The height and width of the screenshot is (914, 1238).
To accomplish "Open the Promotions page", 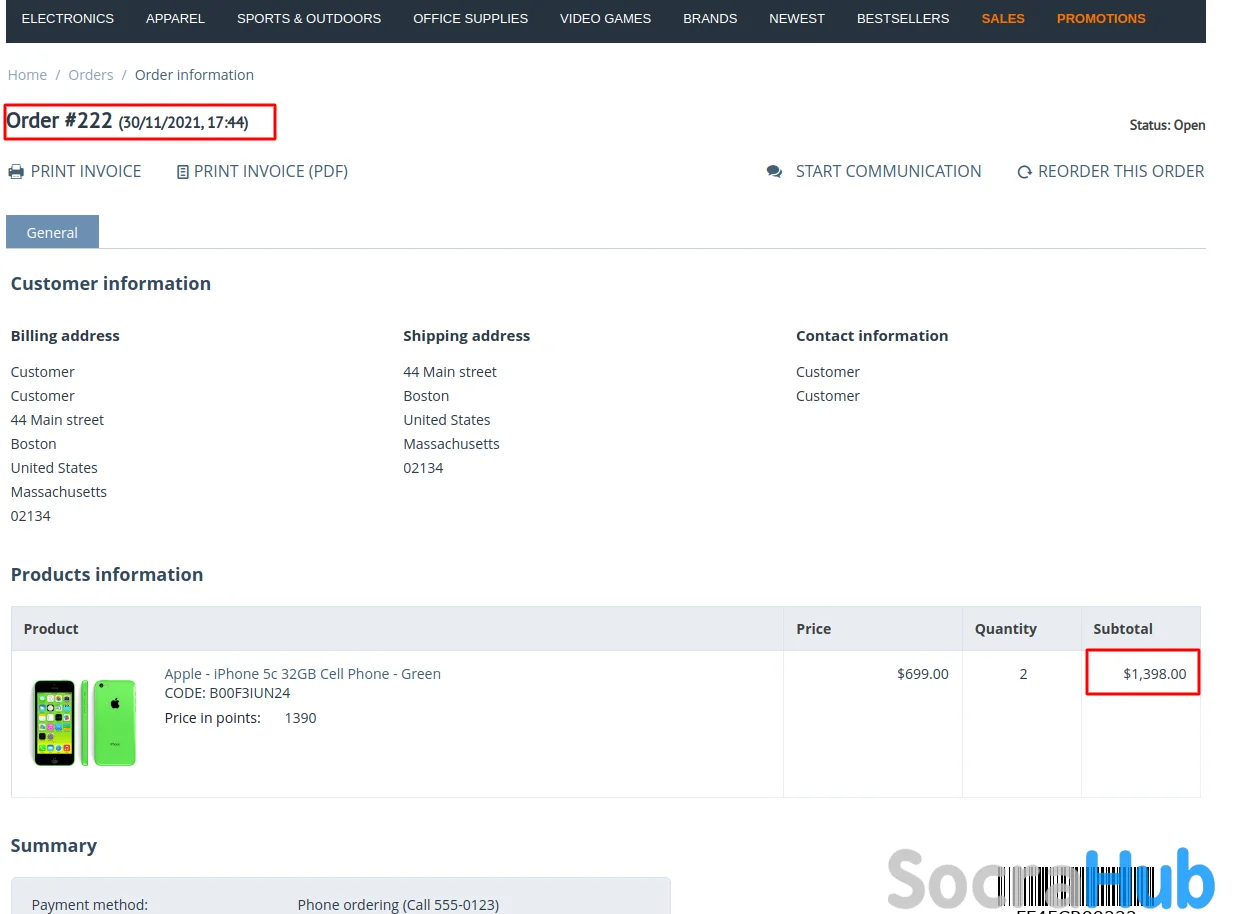I will pos(1101,18).
